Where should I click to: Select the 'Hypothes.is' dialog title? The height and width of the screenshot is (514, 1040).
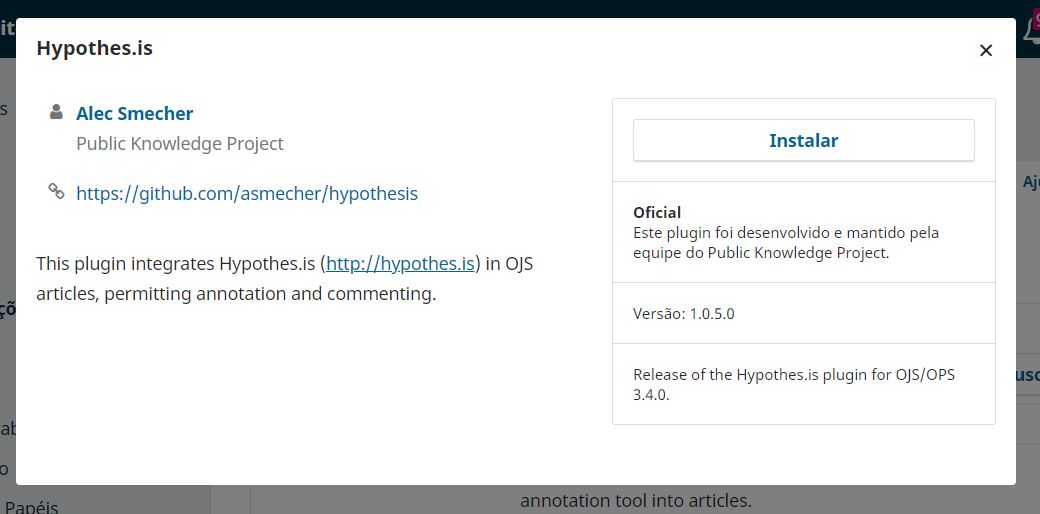(94, 48)
